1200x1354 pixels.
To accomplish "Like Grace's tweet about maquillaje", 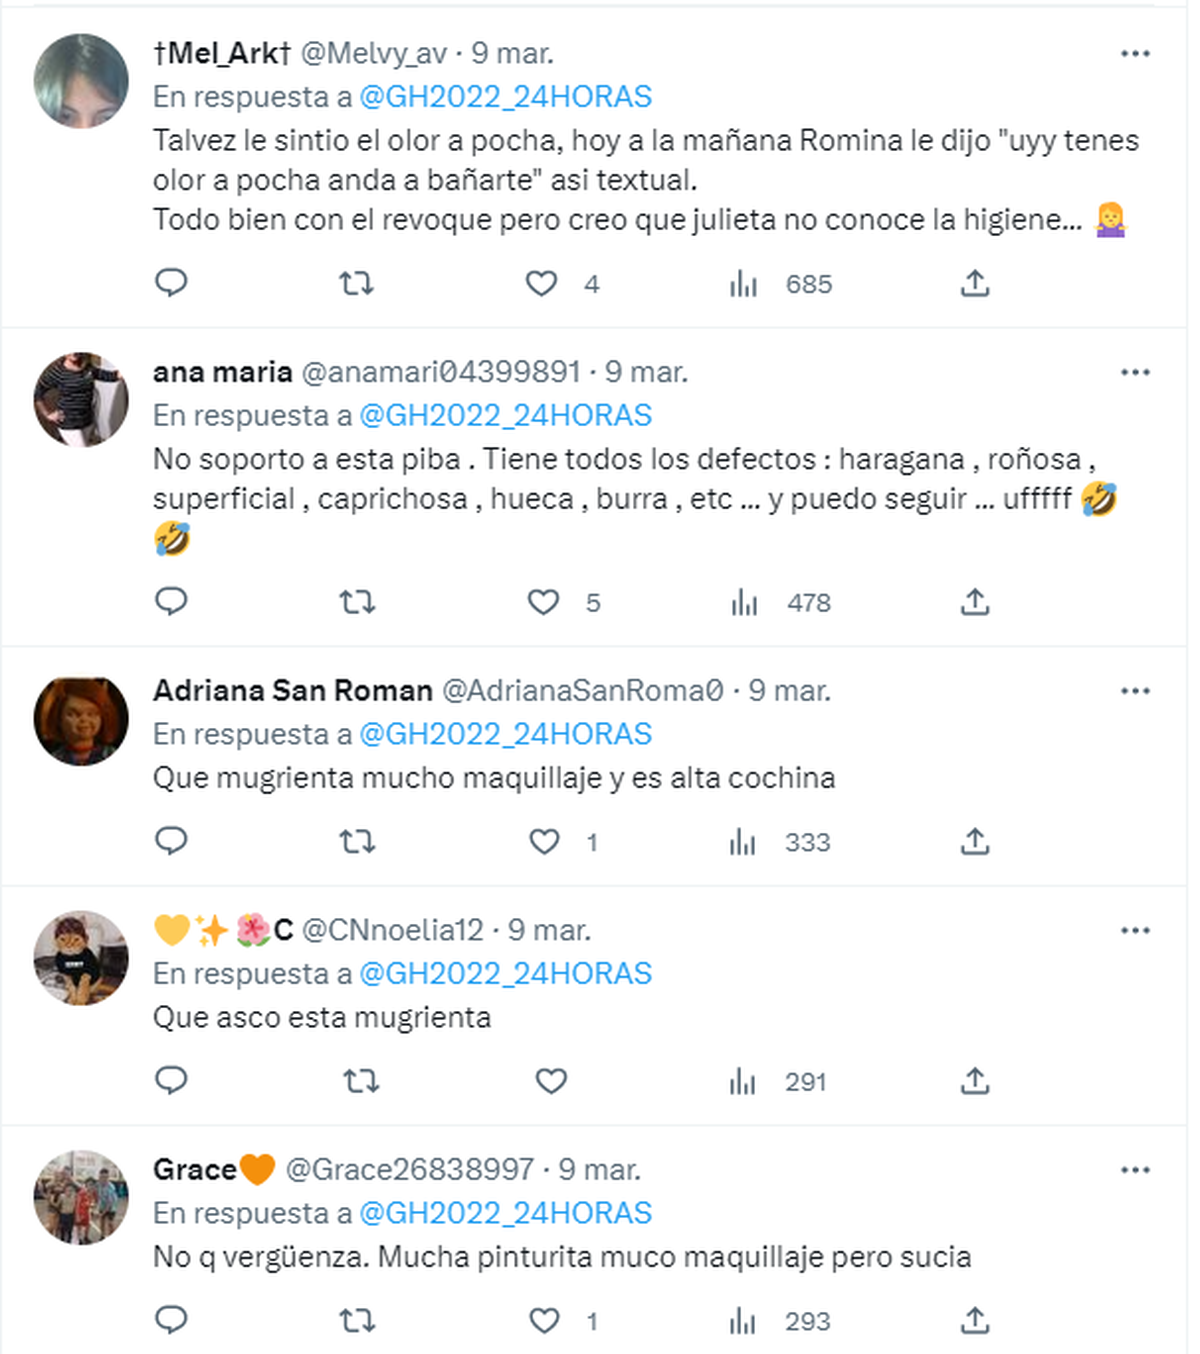I will point(541,1320).
